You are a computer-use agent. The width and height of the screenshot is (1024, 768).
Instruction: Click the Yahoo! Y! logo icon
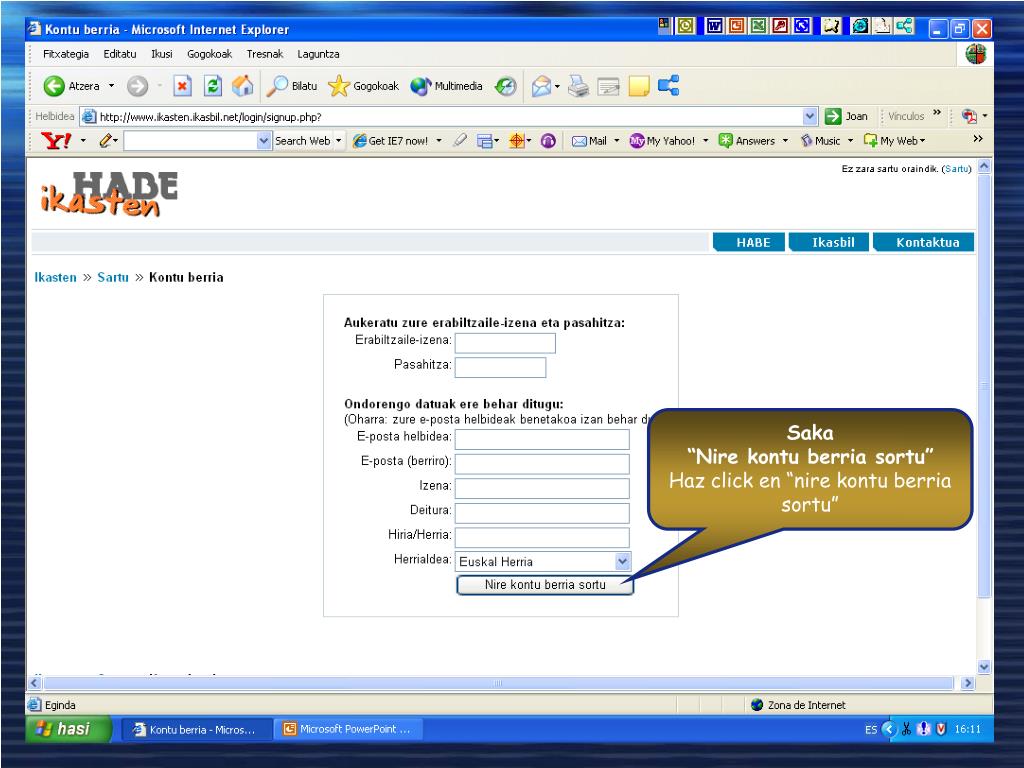pos(56,140)
